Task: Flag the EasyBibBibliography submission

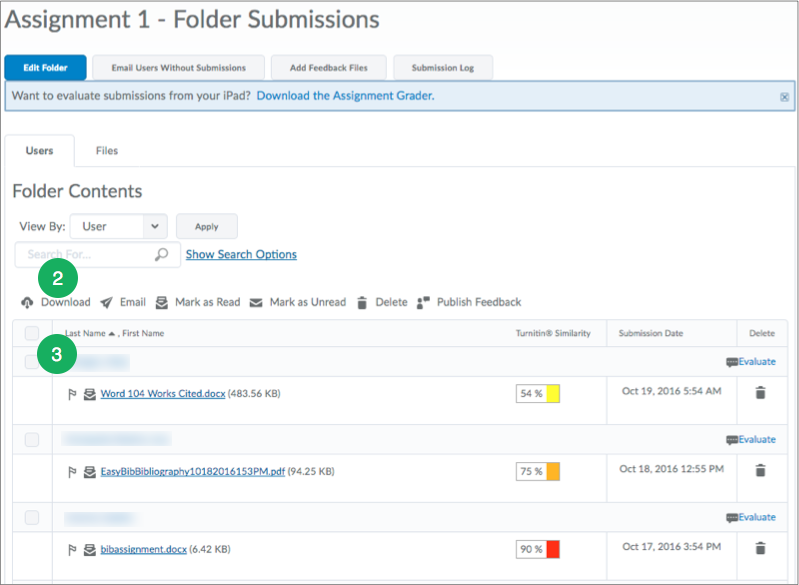Action: pyautogui.click(x=72, y=472)
